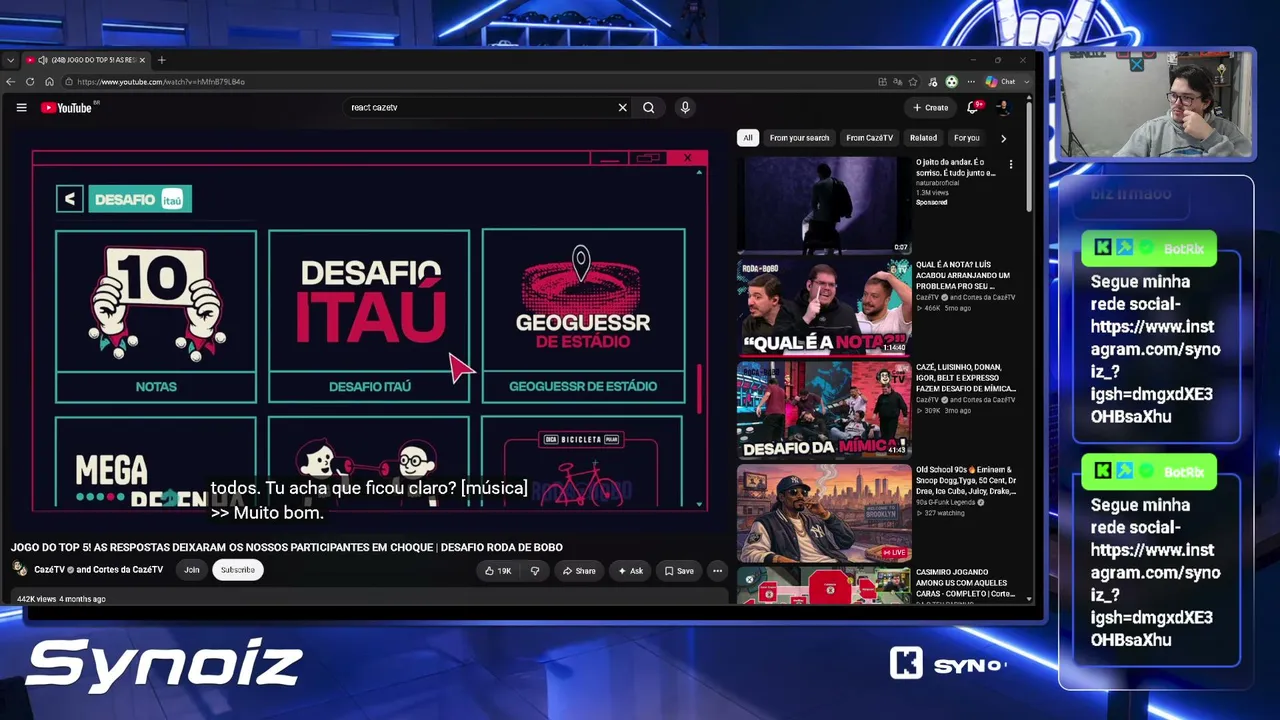Open browser settings ellipsis menu
The width and height of the screenshot is (1280, 720).
pyautogui.click(x=971, y=82)
